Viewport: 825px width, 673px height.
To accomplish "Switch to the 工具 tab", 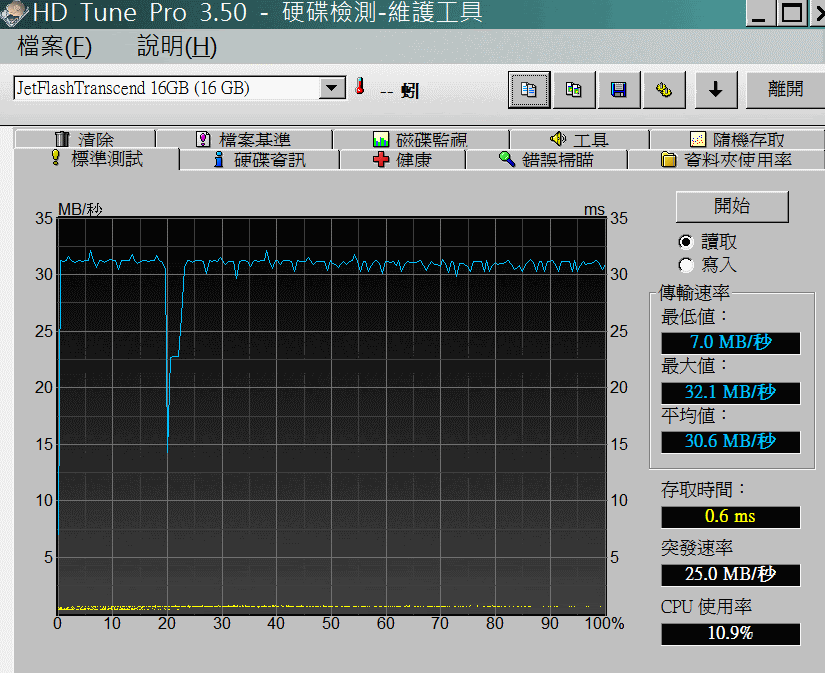I will pos(579,139).
